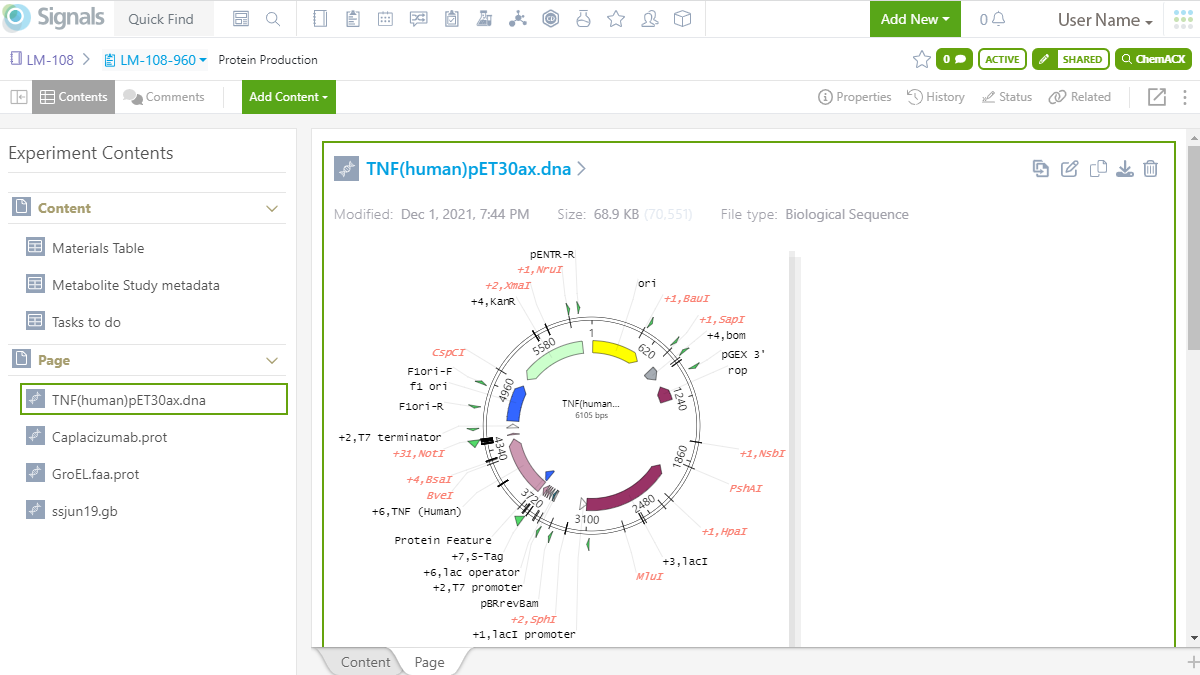Switch to the Comments tab
This screenshot has height=675, width=1200.
pos(164,97)
